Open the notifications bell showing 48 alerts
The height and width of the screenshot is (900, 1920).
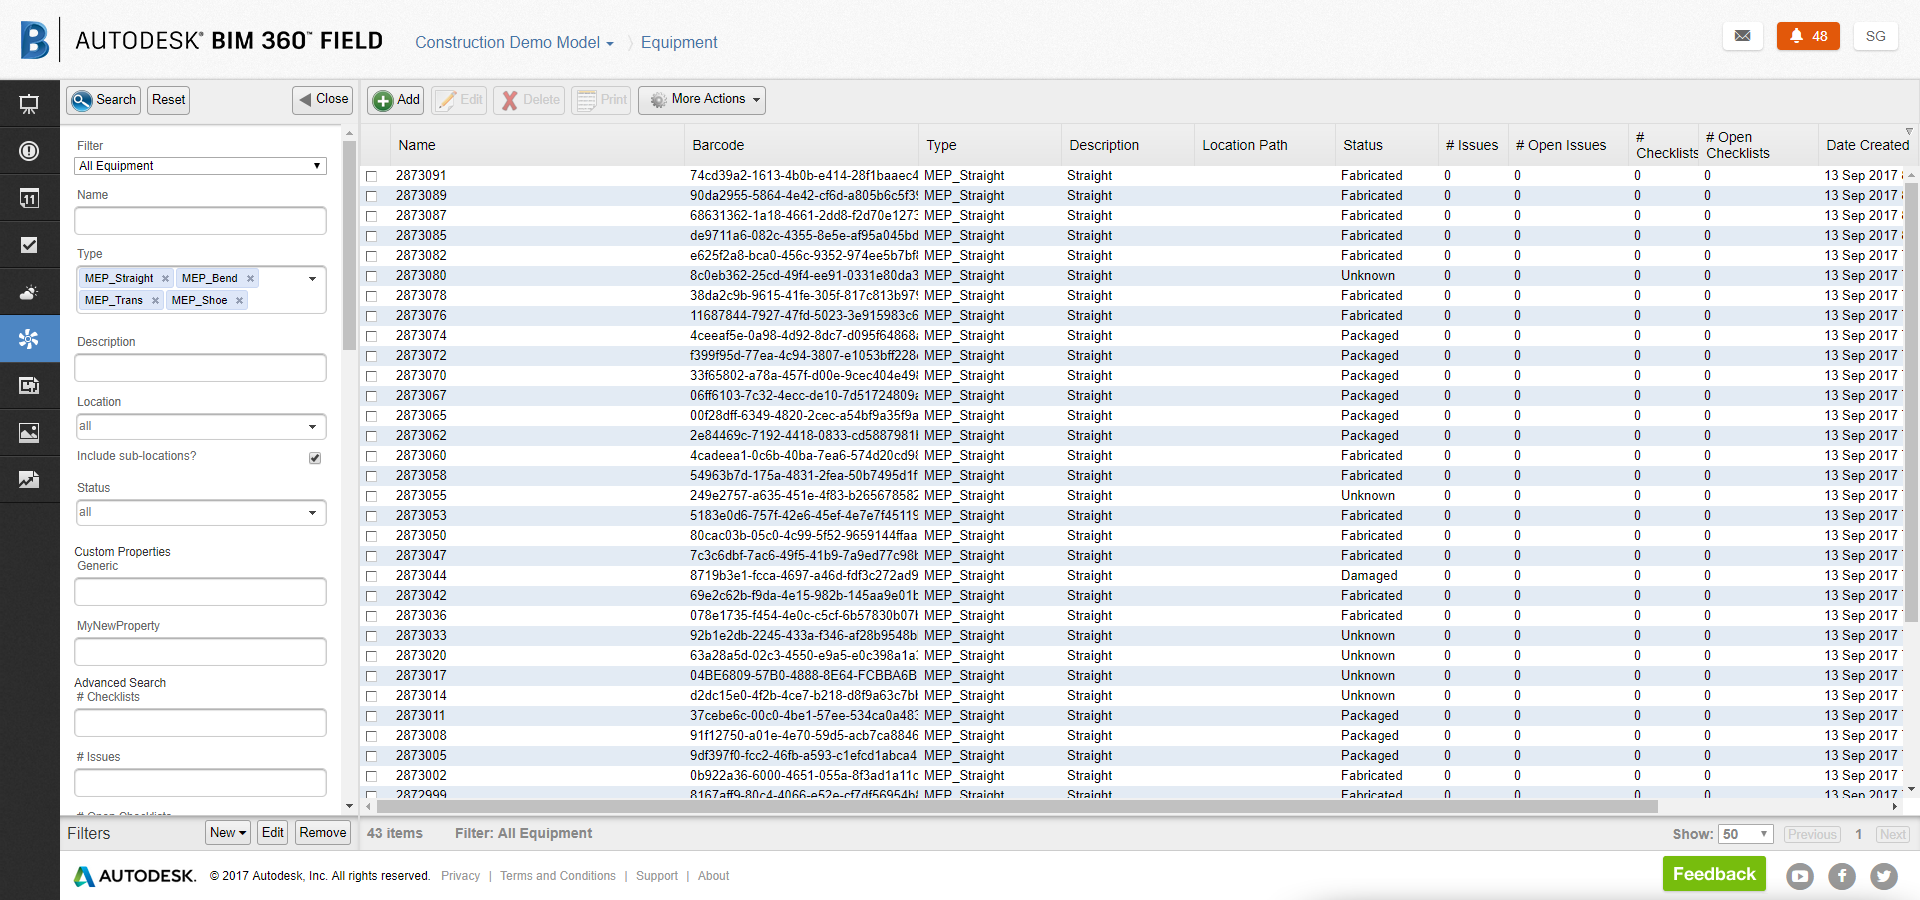pos(1807,36)
